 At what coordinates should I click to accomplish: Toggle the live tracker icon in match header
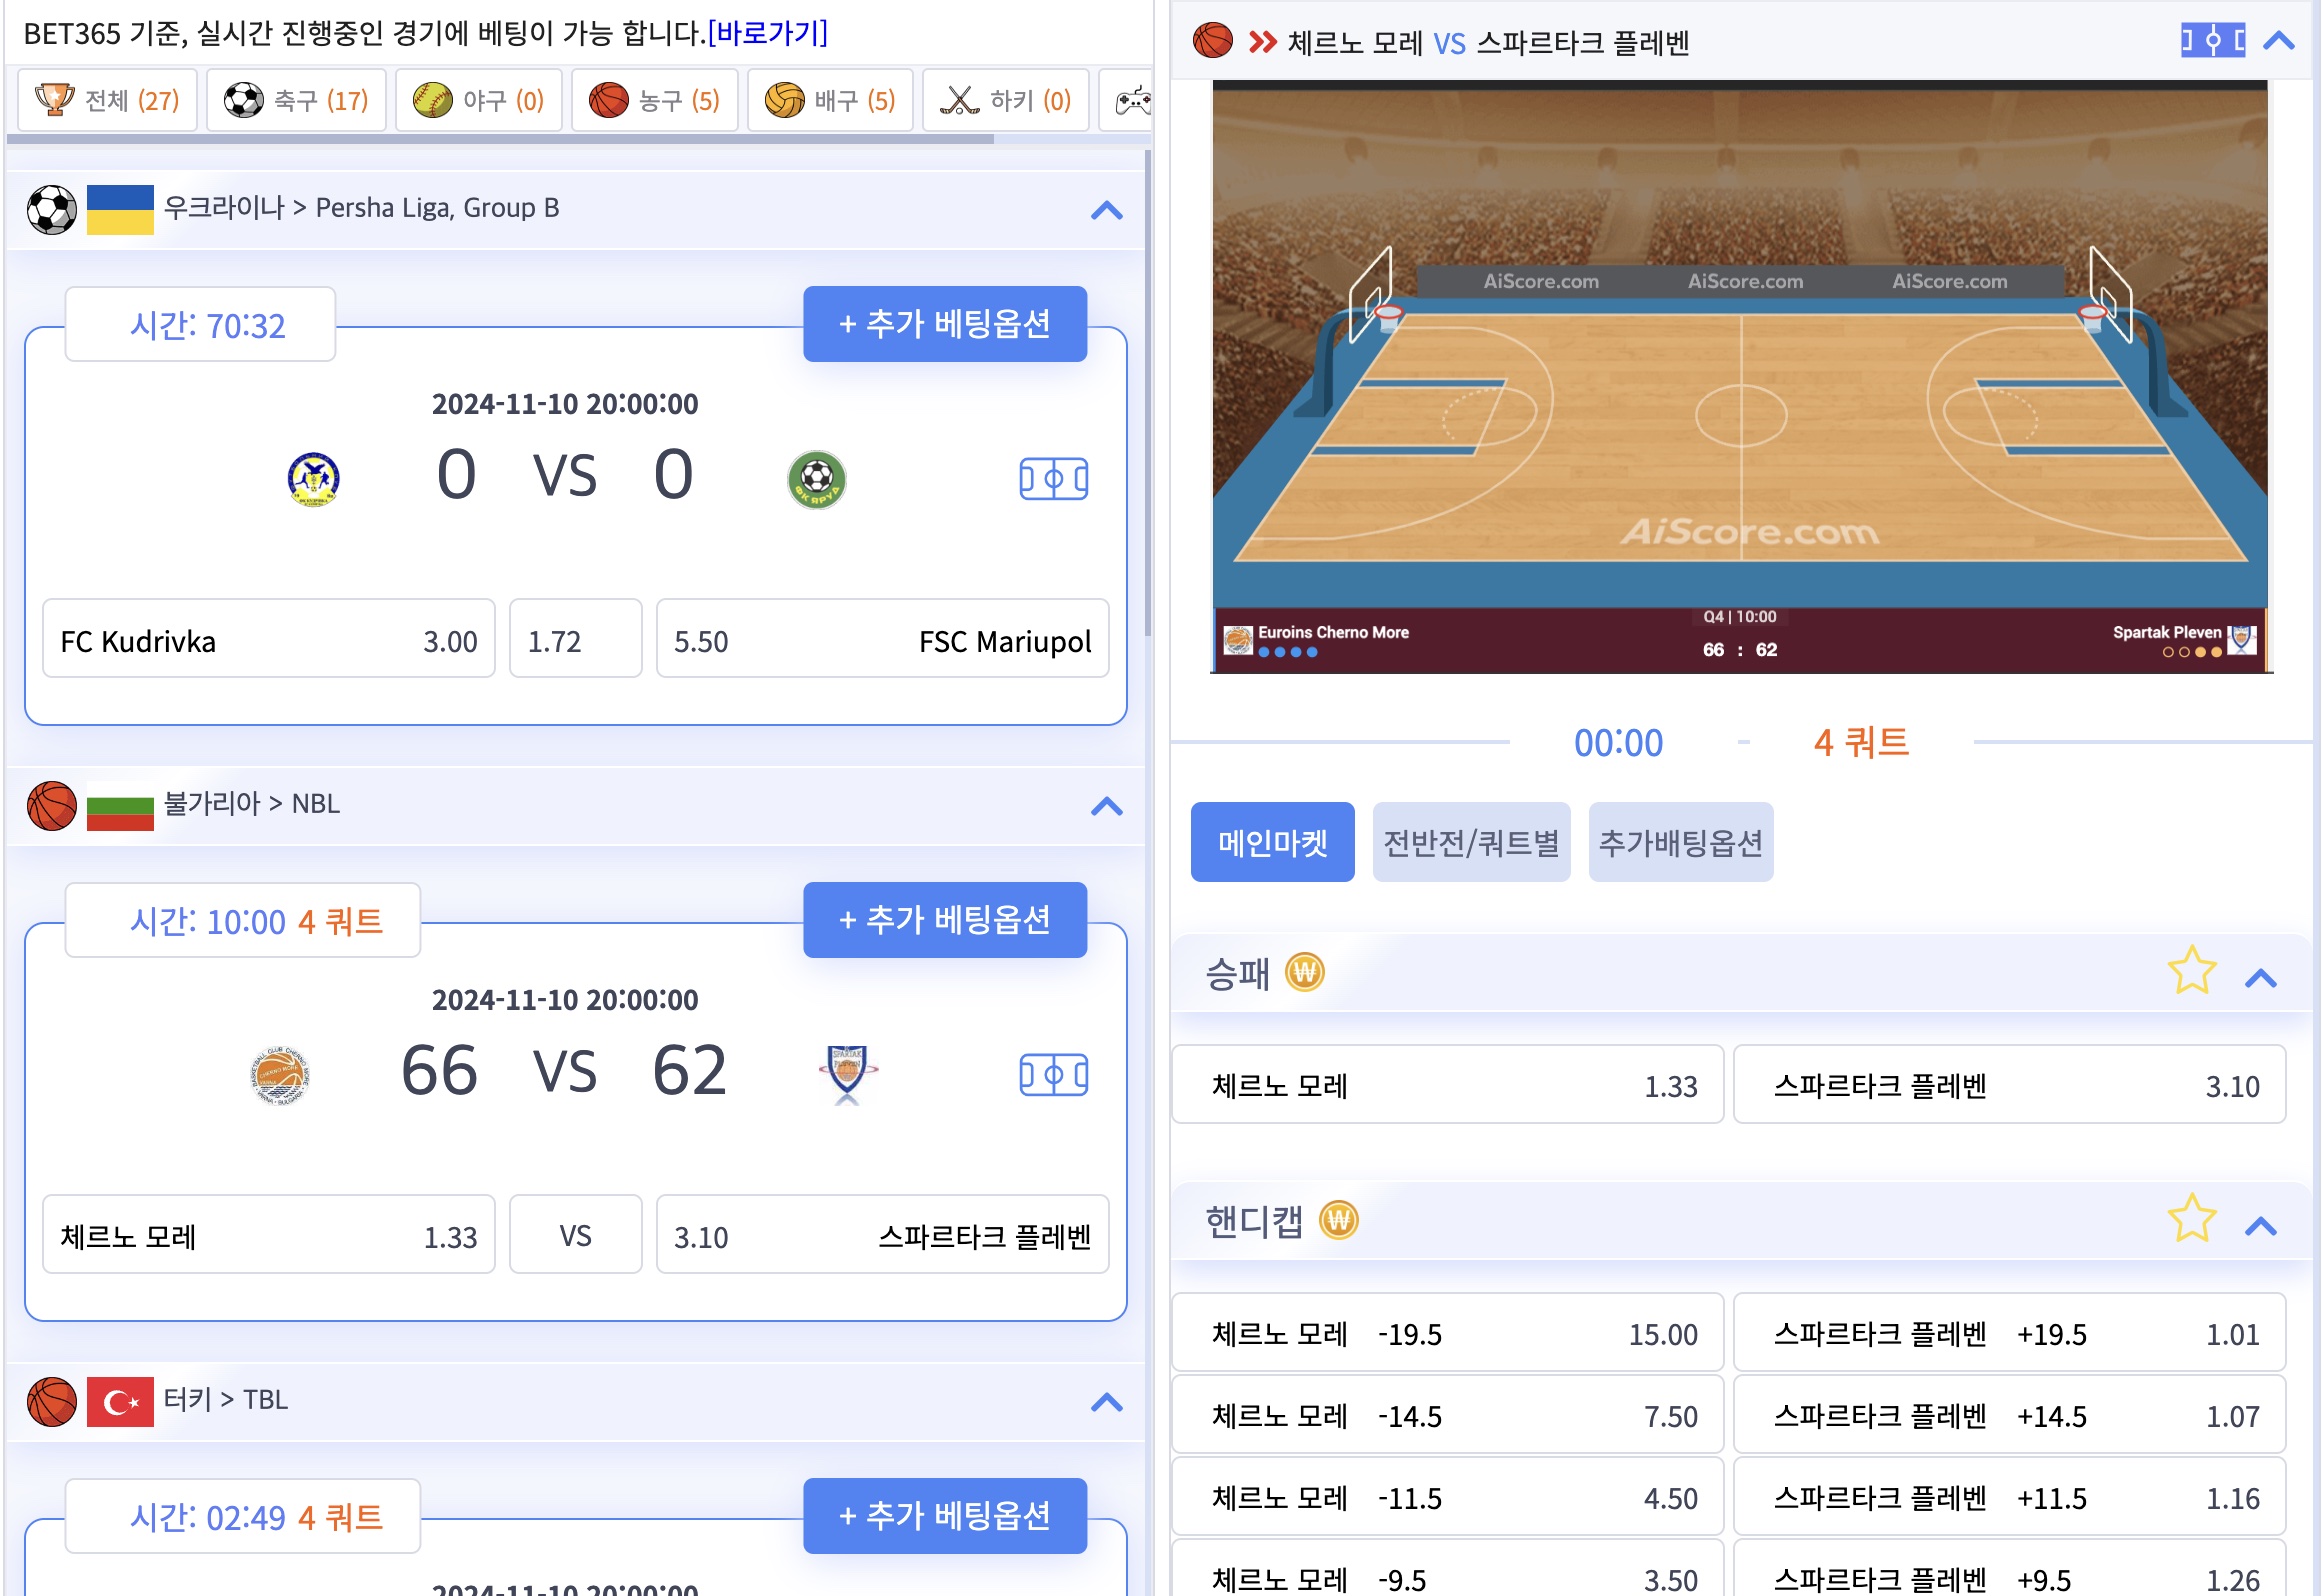(x=2212, y=41)
